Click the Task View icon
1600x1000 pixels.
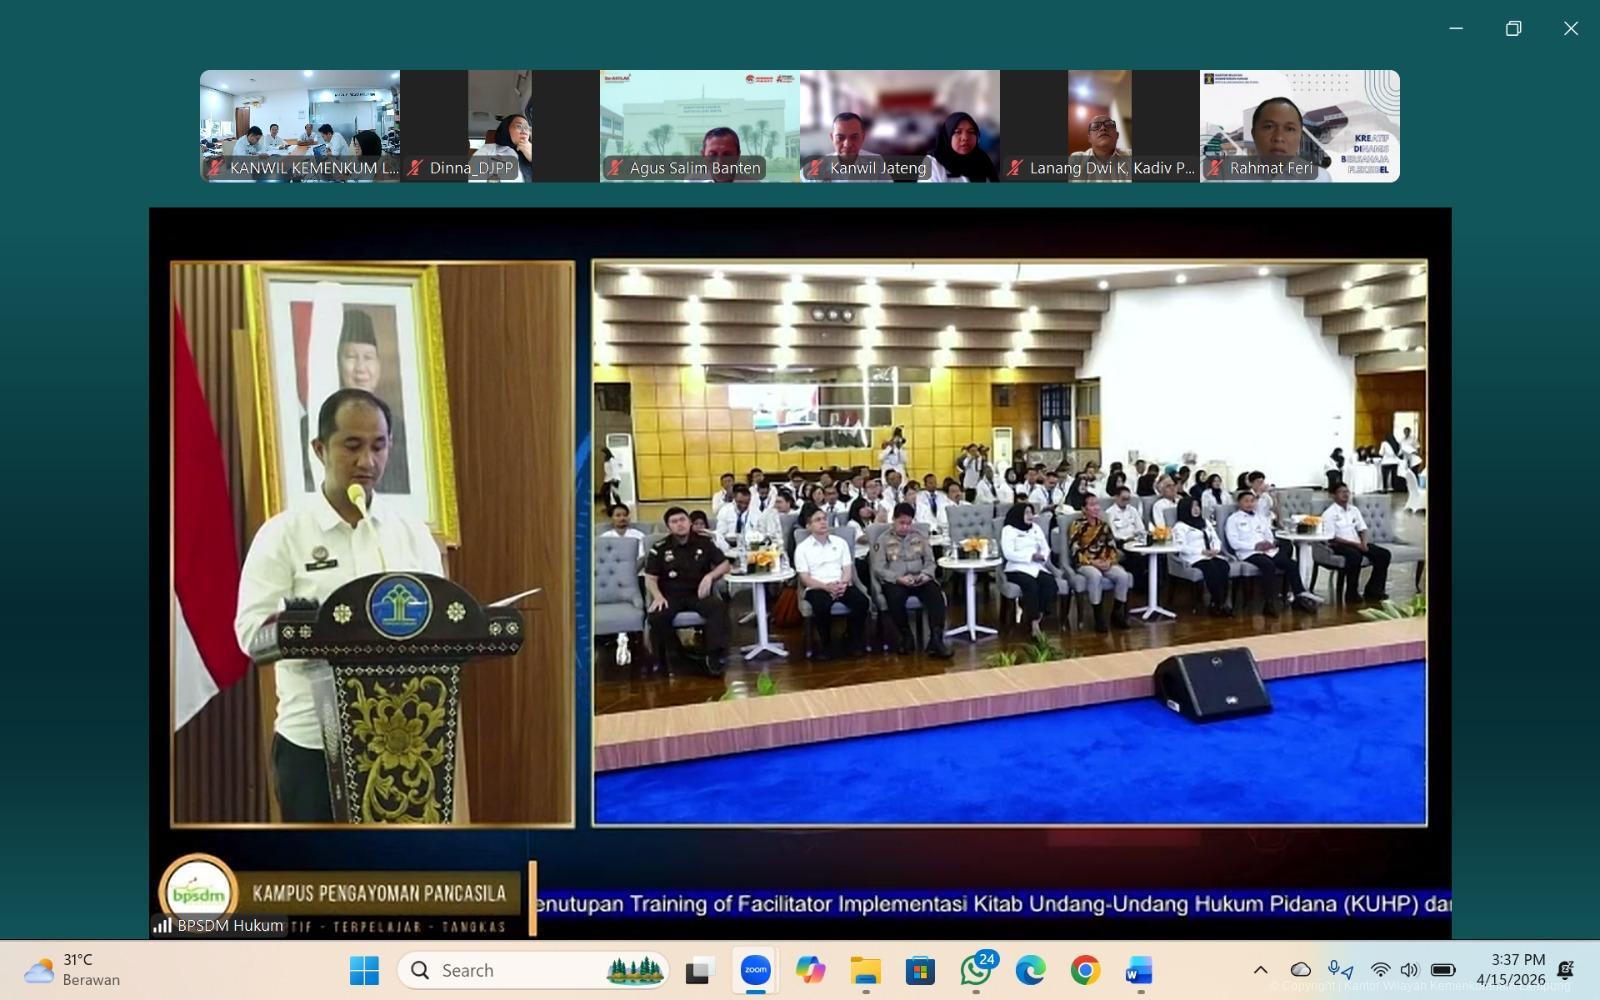(700, 970)
